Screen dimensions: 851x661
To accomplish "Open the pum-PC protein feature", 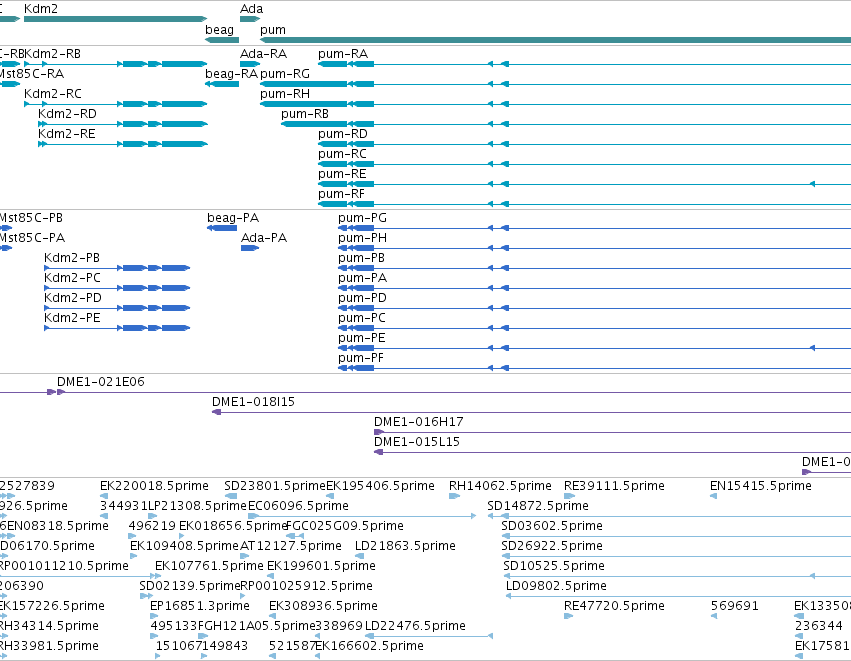I will pyautogui.click(x=362, y=319).
